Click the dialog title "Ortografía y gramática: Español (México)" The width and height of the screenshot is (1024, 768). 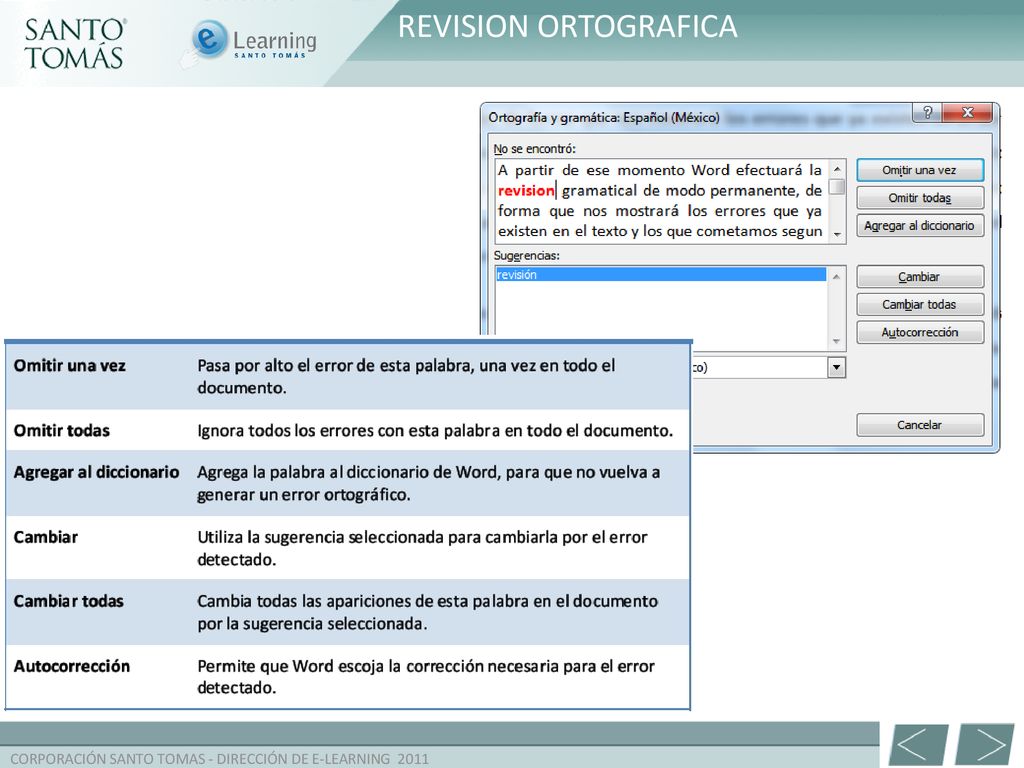604,118
